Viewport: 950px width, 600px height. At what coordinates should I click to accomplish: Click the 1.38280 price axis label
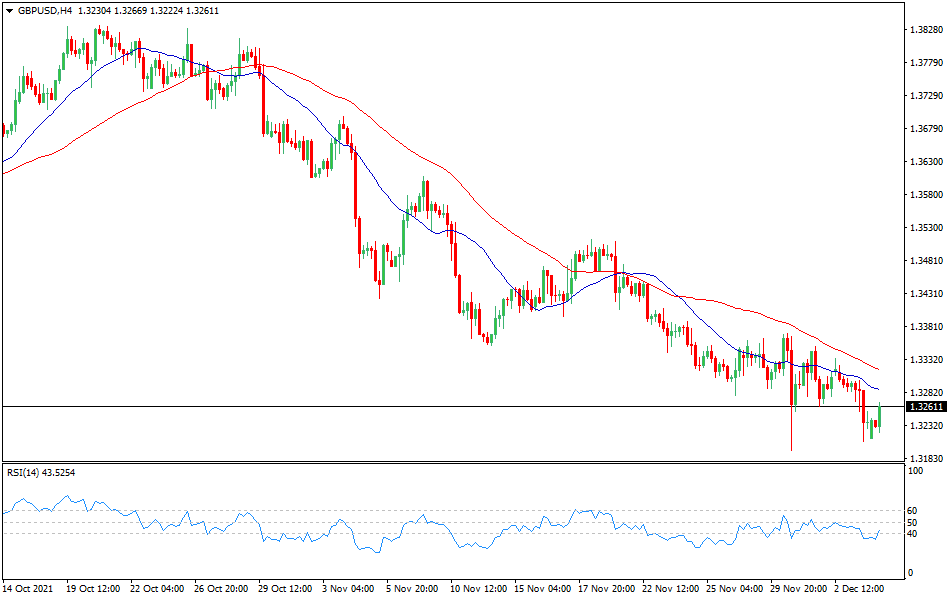click(x=926, y=30)
